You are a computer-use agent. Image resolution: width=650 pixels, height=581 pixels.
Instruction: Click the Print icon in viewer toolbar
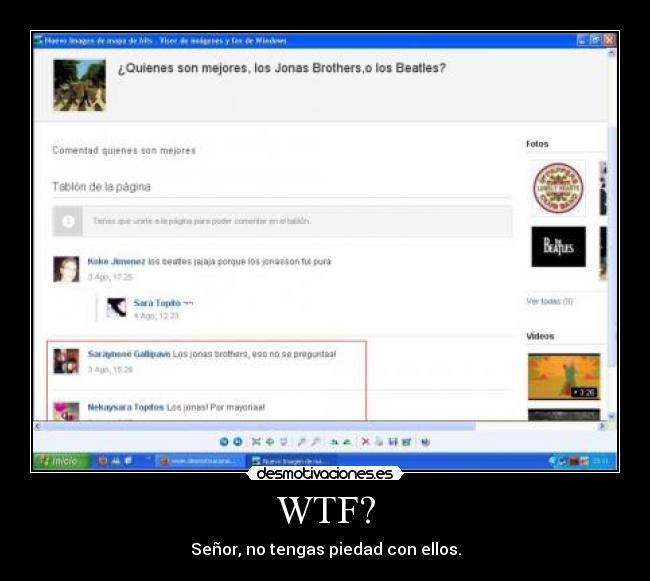(x=379, y=442)
